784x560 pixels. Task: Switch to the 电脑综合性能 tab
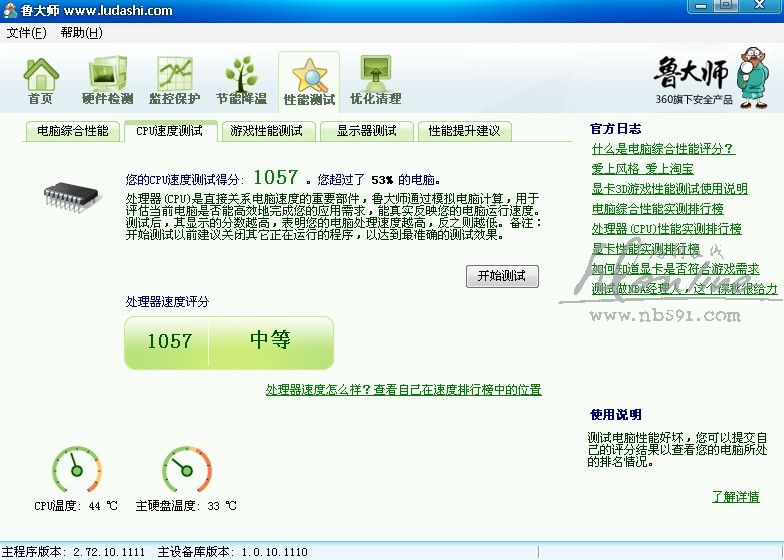point(72,131)
